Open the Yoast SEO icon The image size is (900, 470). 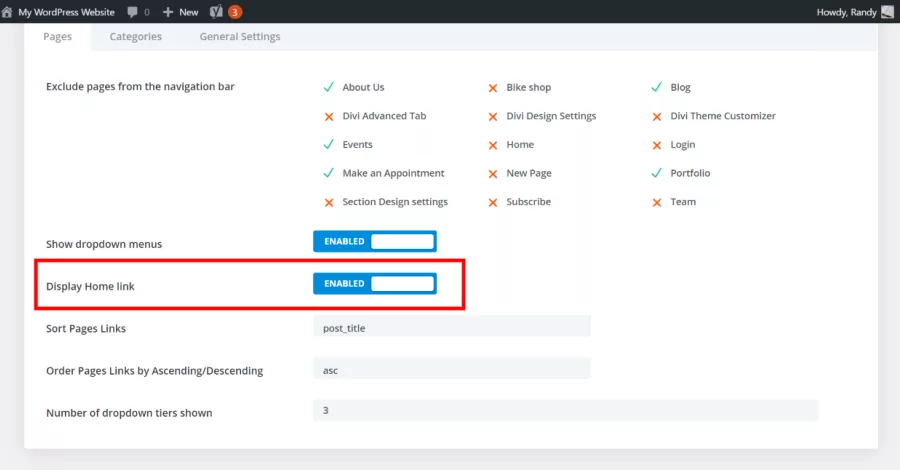(216, 11)
